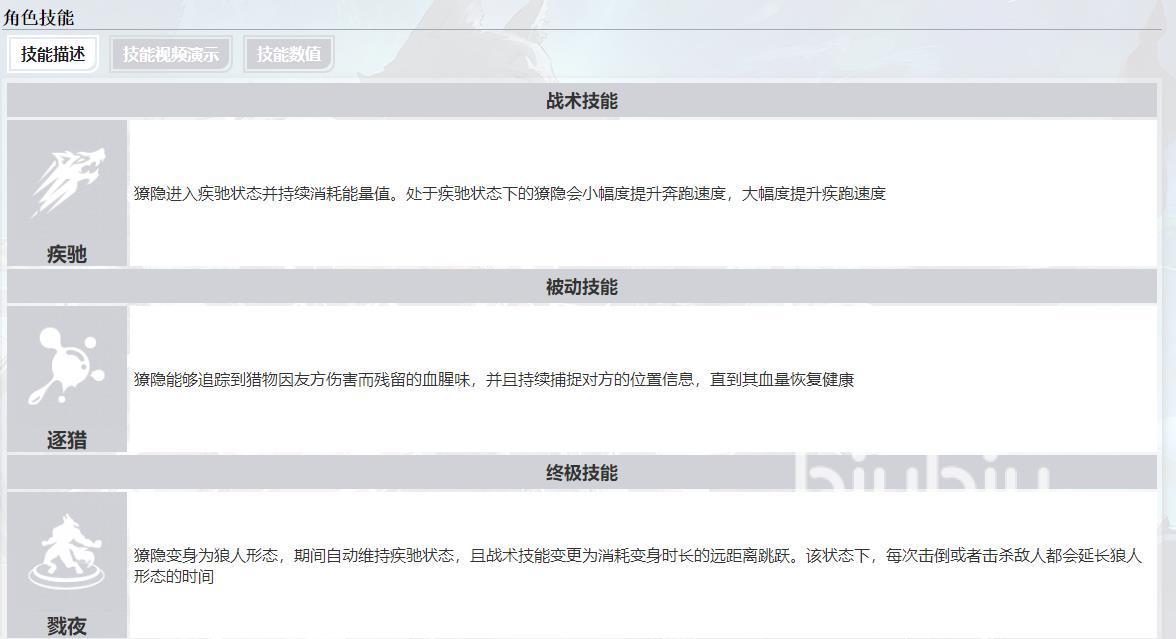Click the 角色技能 page heading

coord(38,17)
